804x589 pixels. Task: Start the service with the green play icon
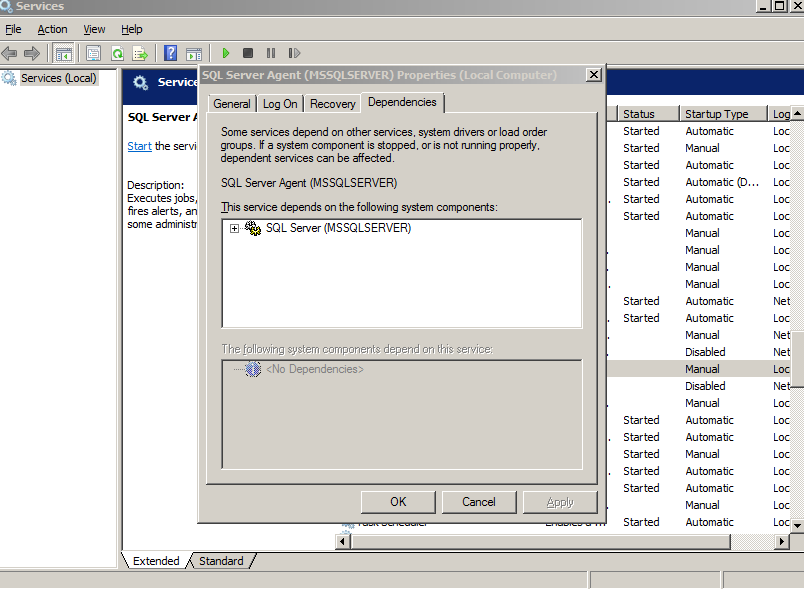click(226, 53)
